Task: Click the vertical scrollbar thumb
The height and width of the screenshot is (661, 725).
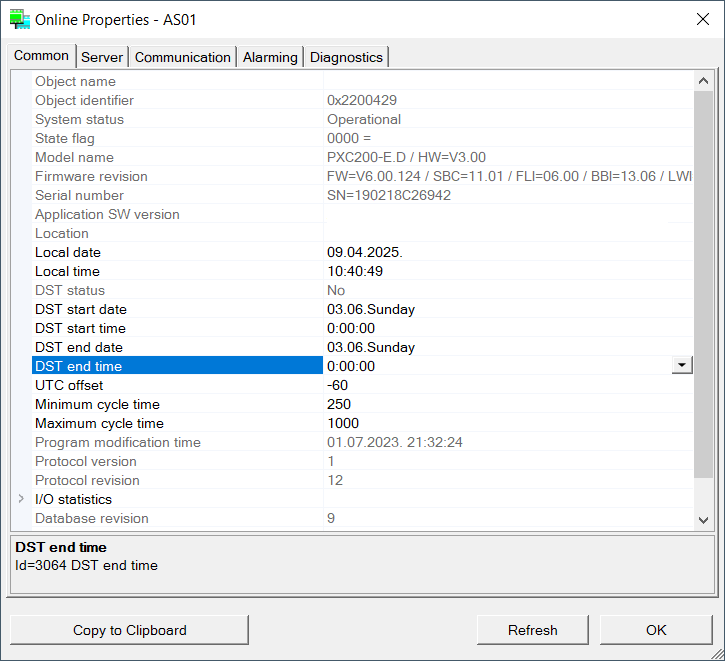Action: 703,284
